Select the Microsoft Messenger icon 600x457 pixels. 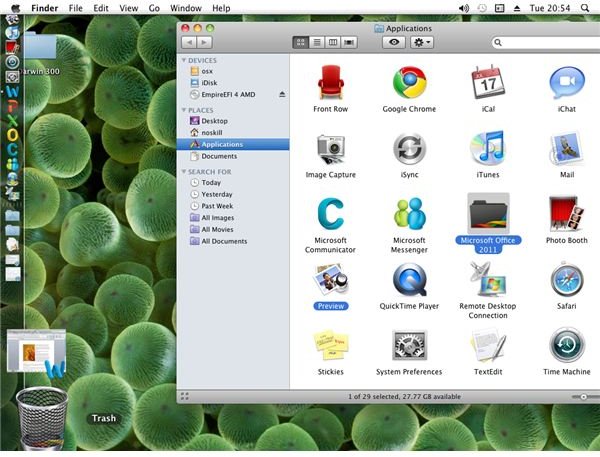(x=409, y=214)
